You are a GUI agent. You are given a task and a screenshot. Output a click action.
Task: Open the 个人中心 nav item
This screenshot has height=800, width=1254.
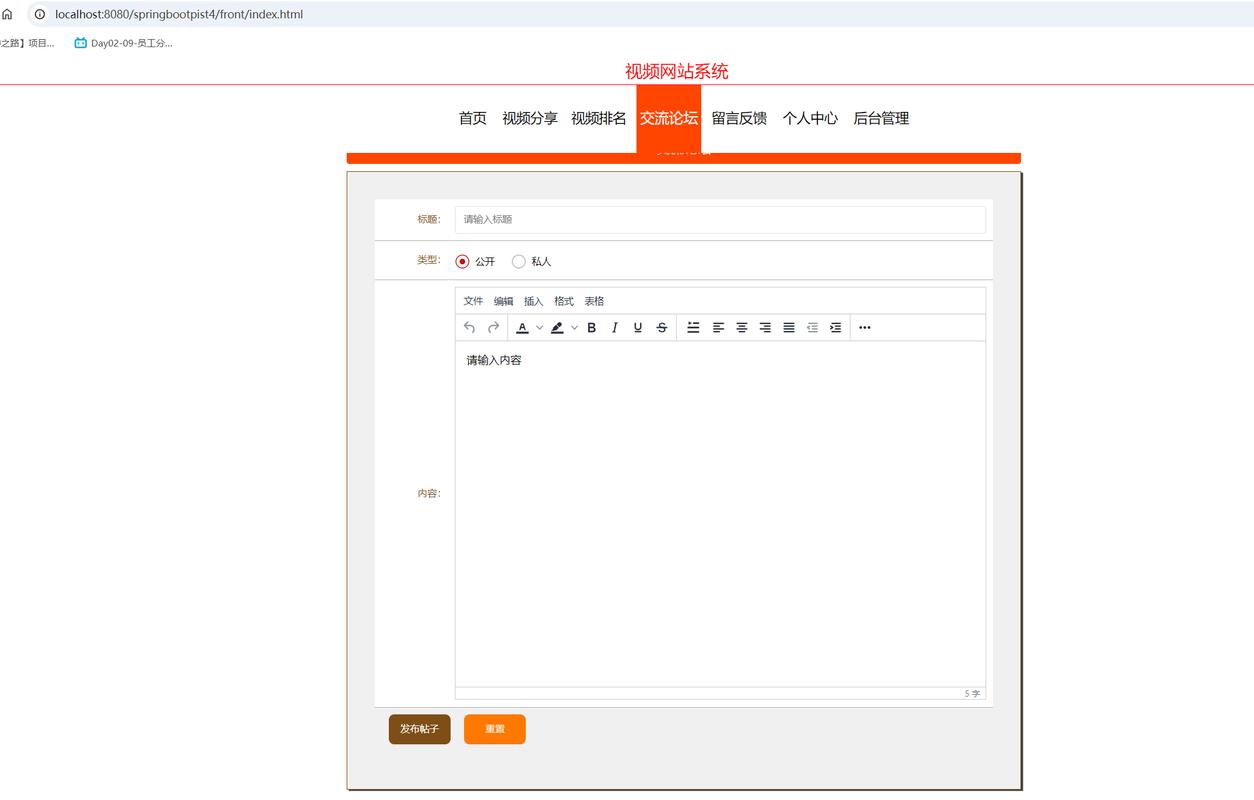(x=810, y=118)
